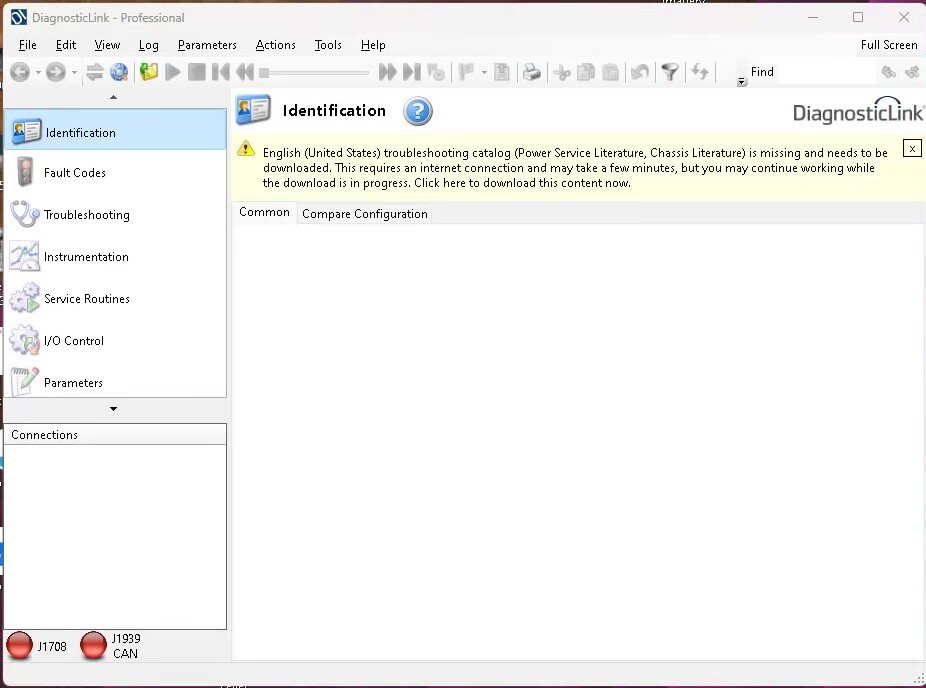This screenshot has width=926, height=688.
Task: Open Service Routines from sidebar
Action: tap(86, 299)
